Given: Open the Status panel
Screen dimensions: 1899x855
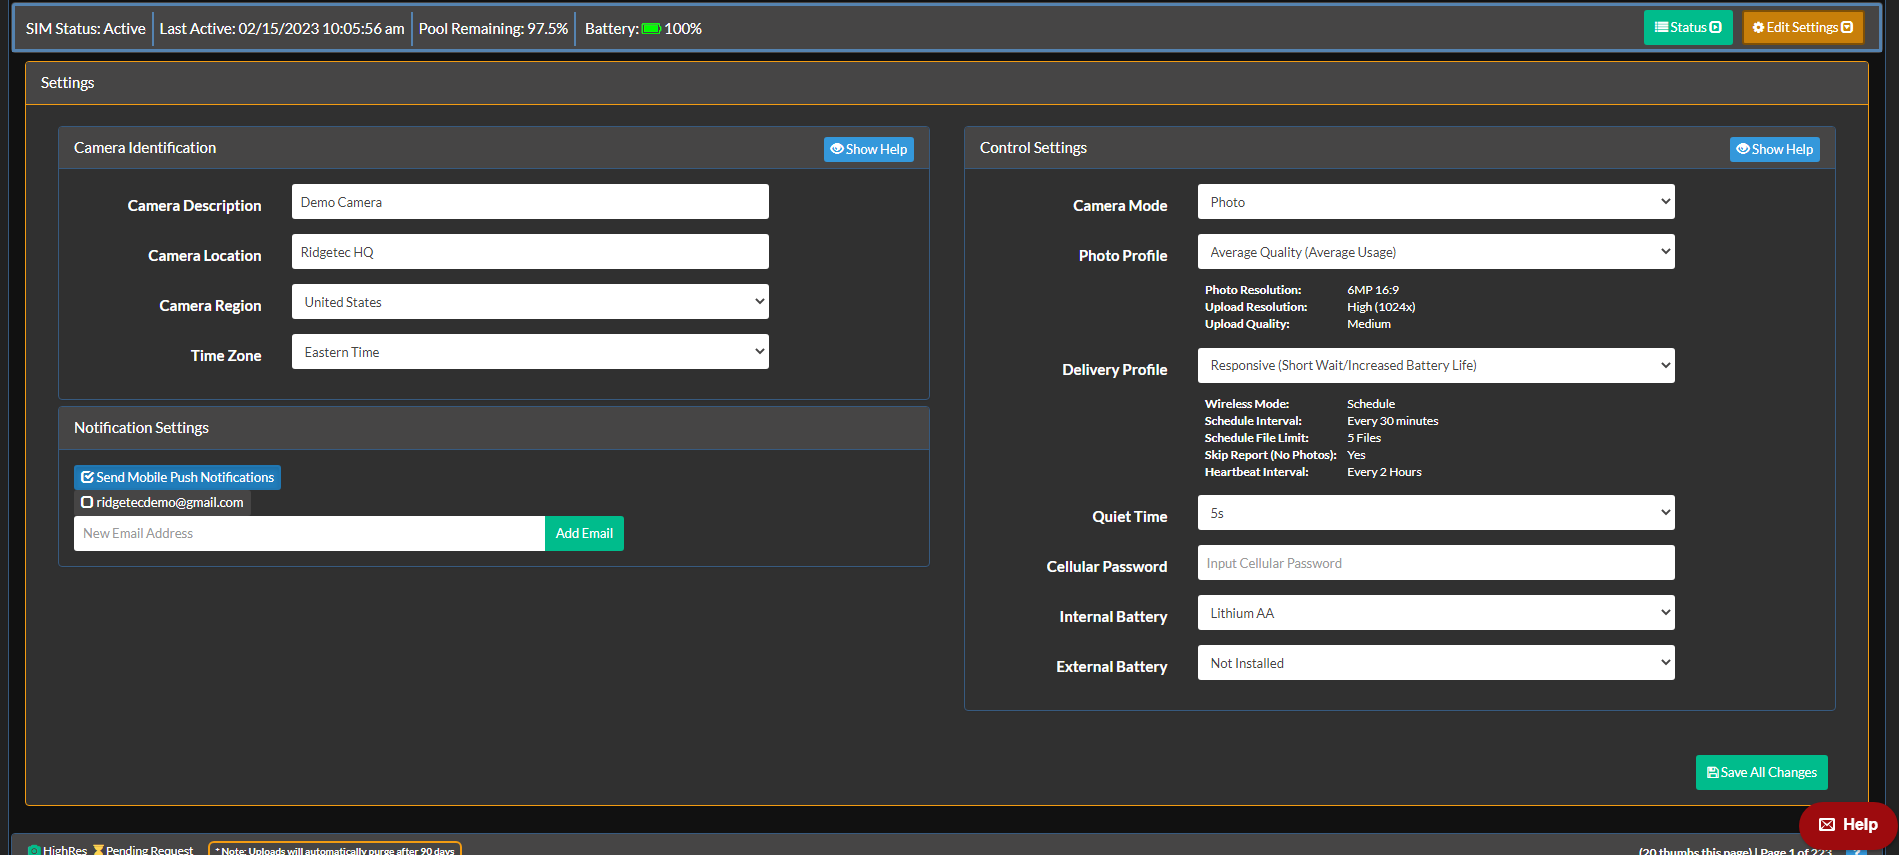Looking at the screenshot, I should tap(1687, 28).
